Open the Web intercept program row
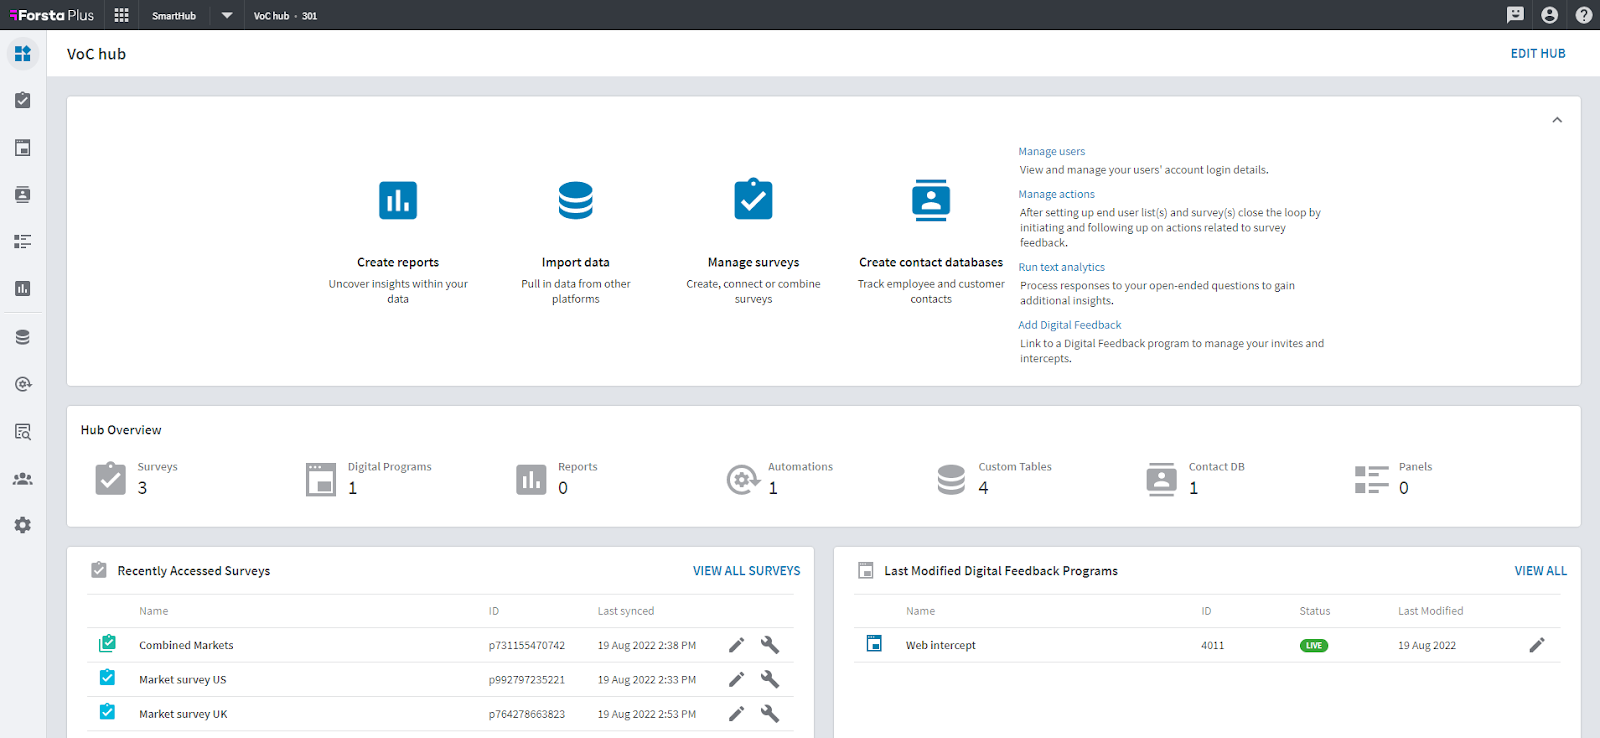This screenshot has width=1600, height=738. 1207,645
